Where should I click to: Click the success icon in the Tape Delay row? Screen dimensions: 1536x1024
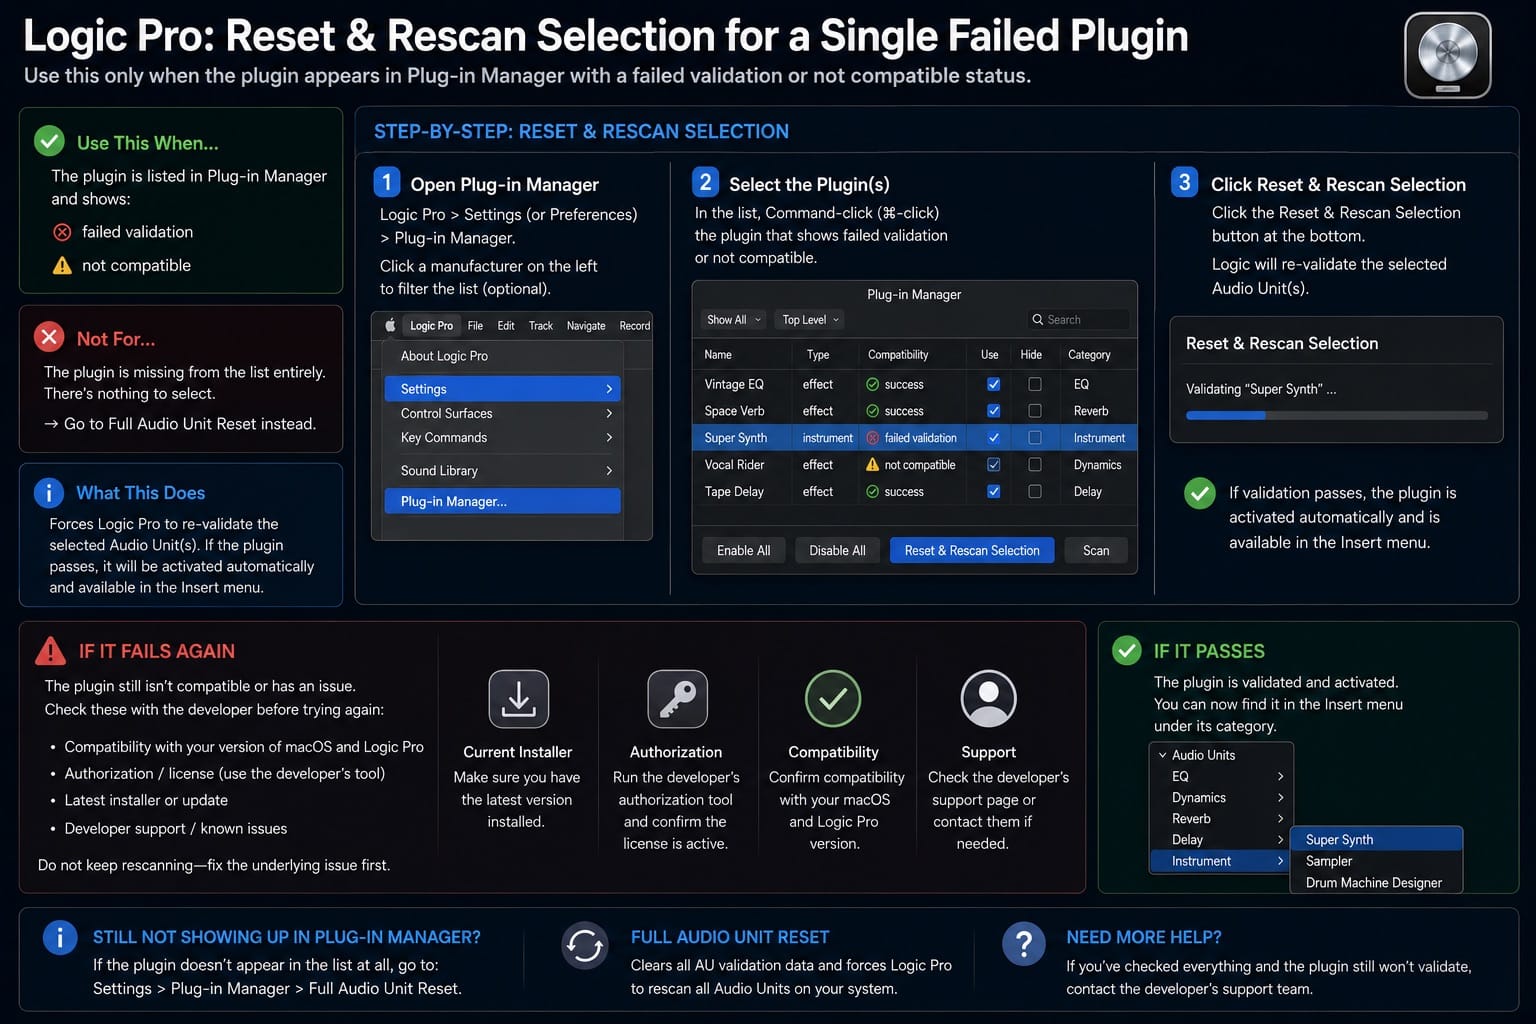(872, 492)
